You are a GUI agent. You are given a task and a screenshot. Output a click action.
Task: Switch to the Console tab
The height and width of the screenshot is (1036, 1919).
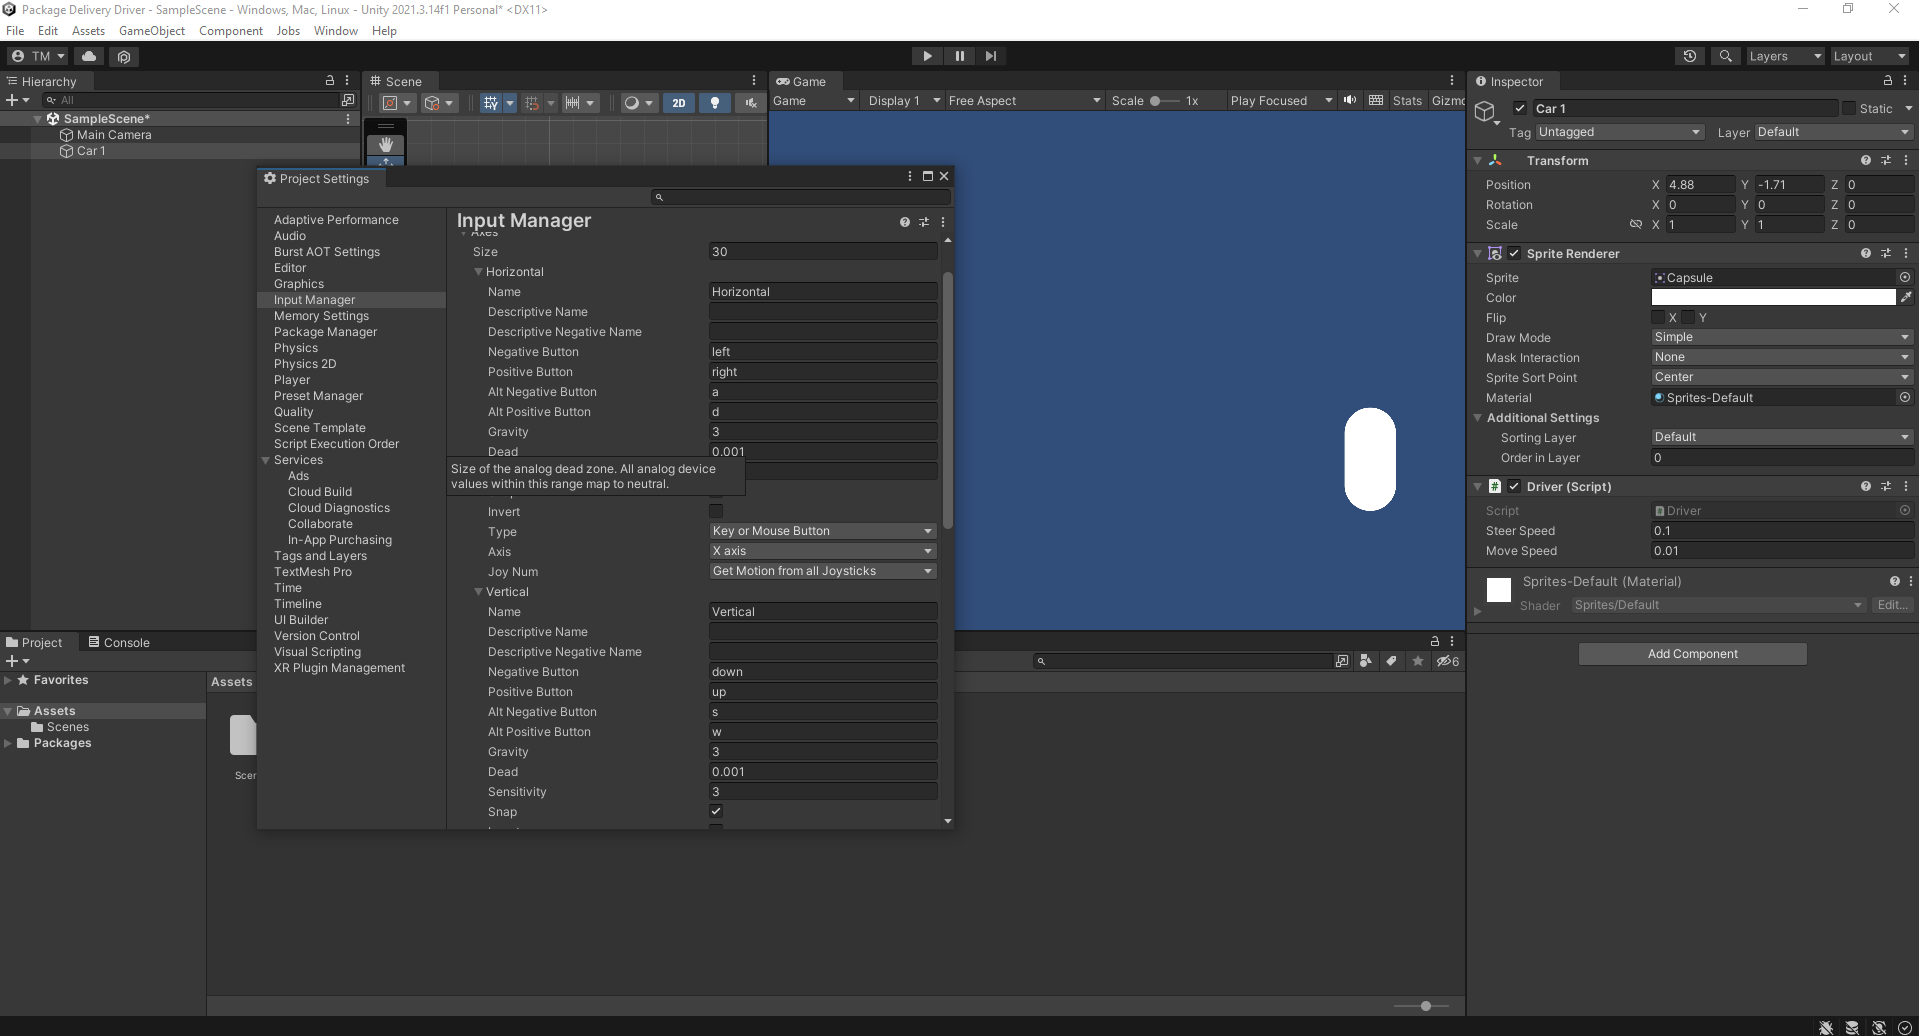pyautogui.click(x=119, y=642)
